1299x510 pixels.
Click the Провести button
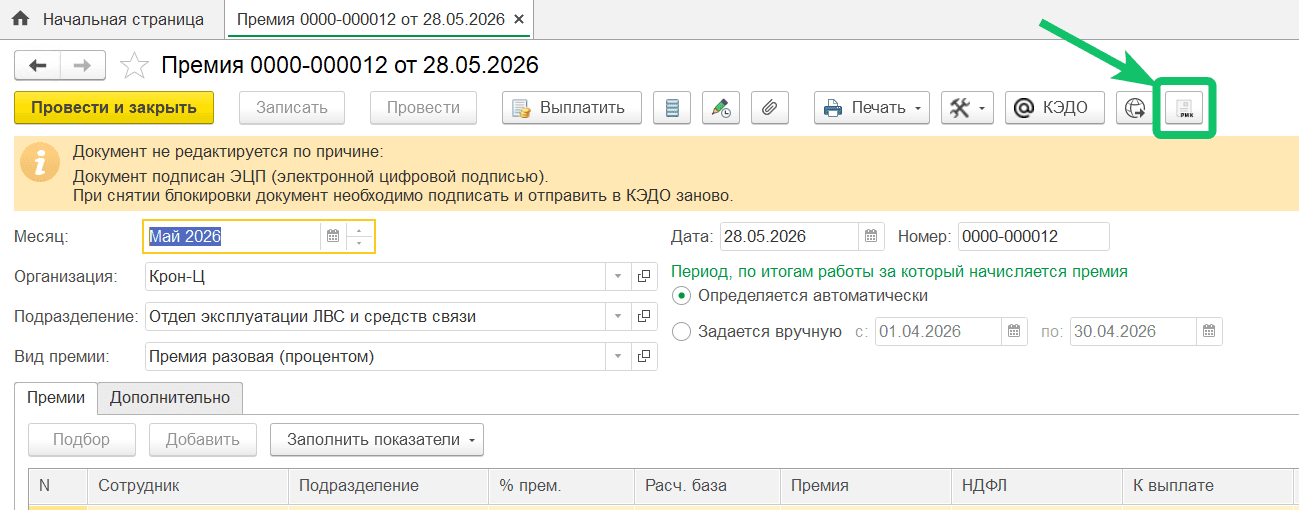point(423,108)
